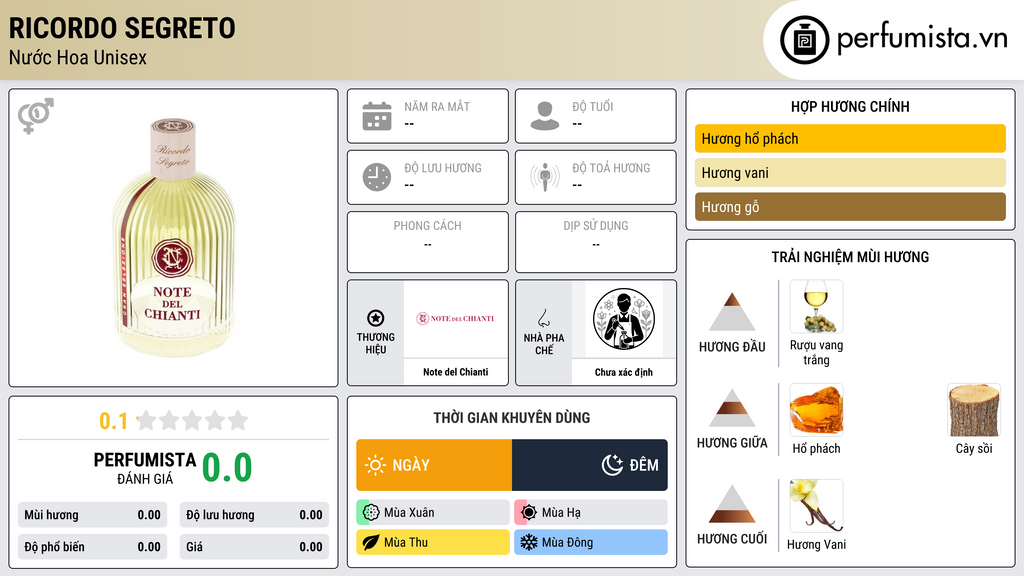
Task: Click the Mùa Đông season label
Action: 567,542
